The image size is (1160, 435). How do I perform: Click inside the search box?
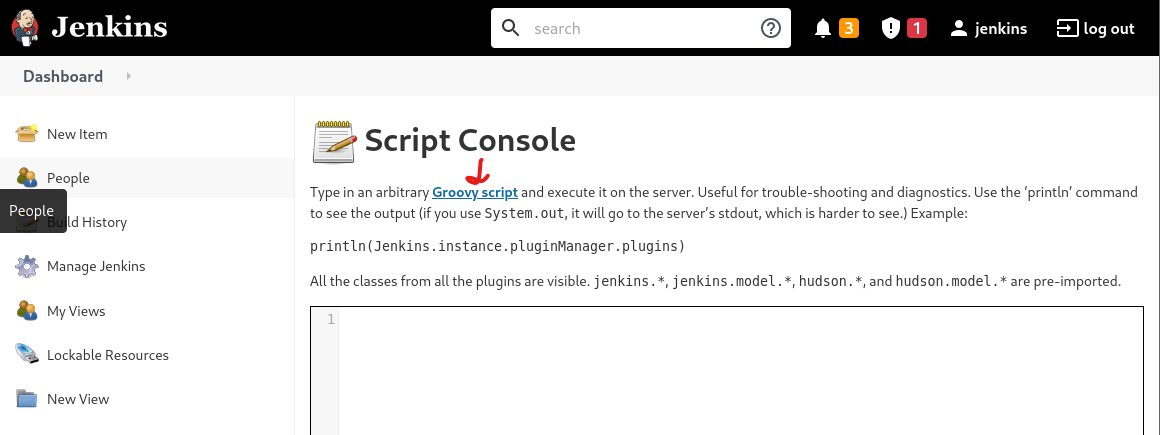(x=640, y=28)
